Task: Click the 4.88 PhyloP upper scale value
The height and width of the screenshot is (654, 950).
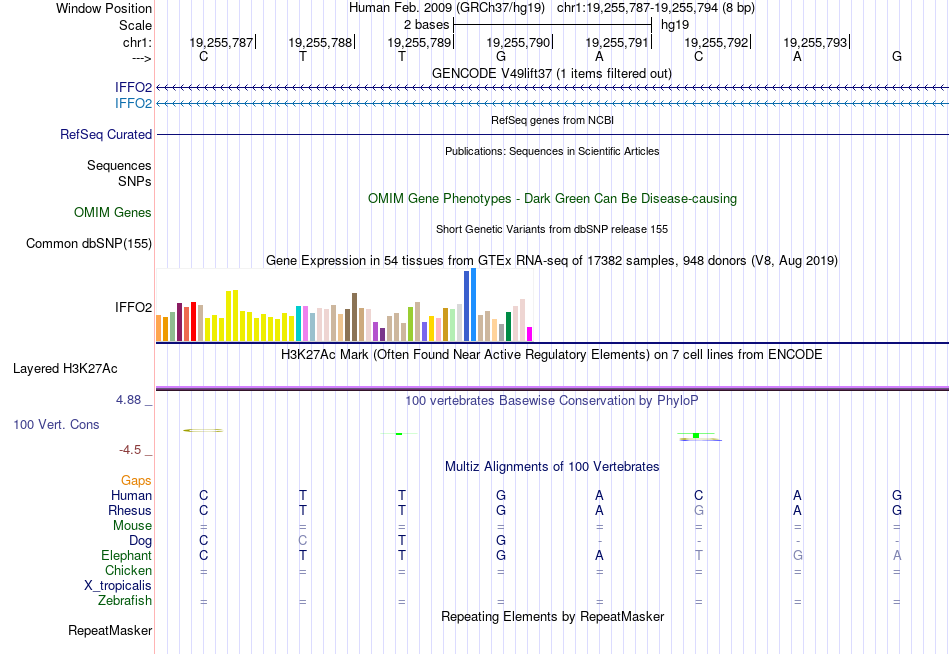Action: (x=128, y=400)
